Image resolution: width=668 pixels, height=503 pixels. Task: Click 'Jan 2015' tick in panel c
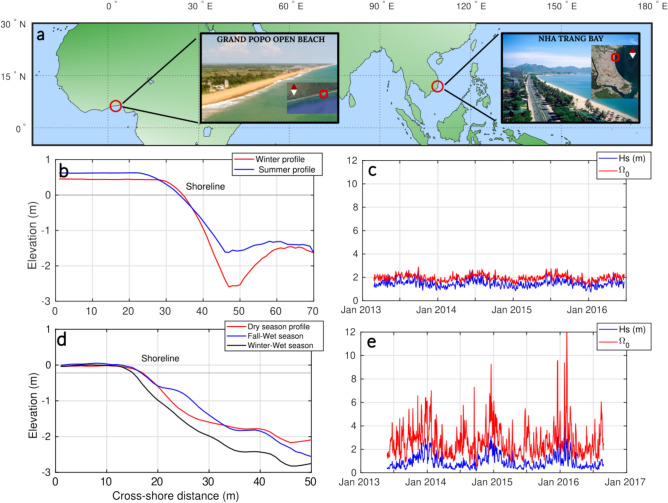point(511,310)
